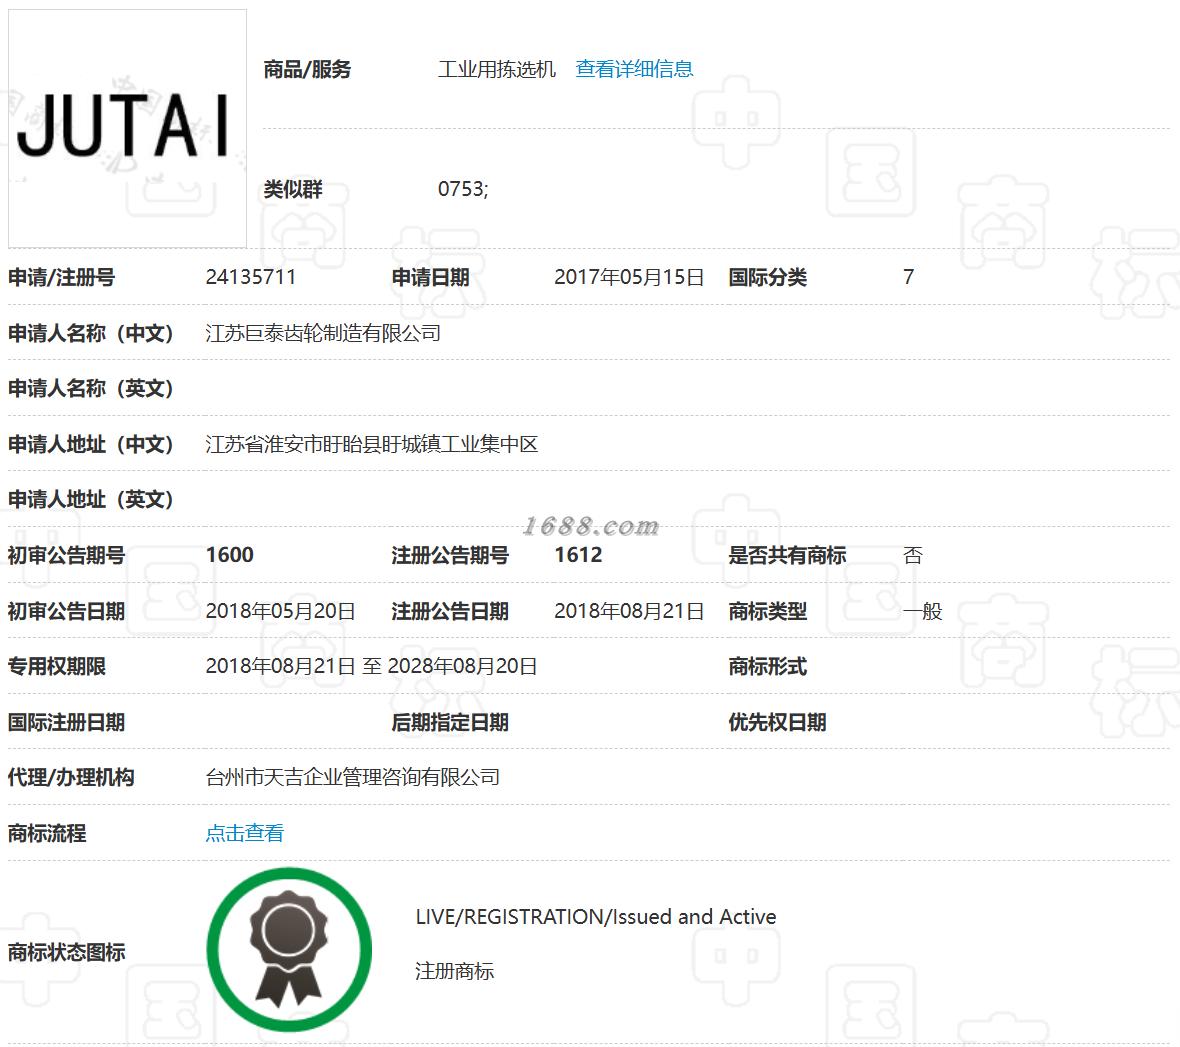Click the 商标类型 label
Screen dimensions: 1180x1047
768,610
